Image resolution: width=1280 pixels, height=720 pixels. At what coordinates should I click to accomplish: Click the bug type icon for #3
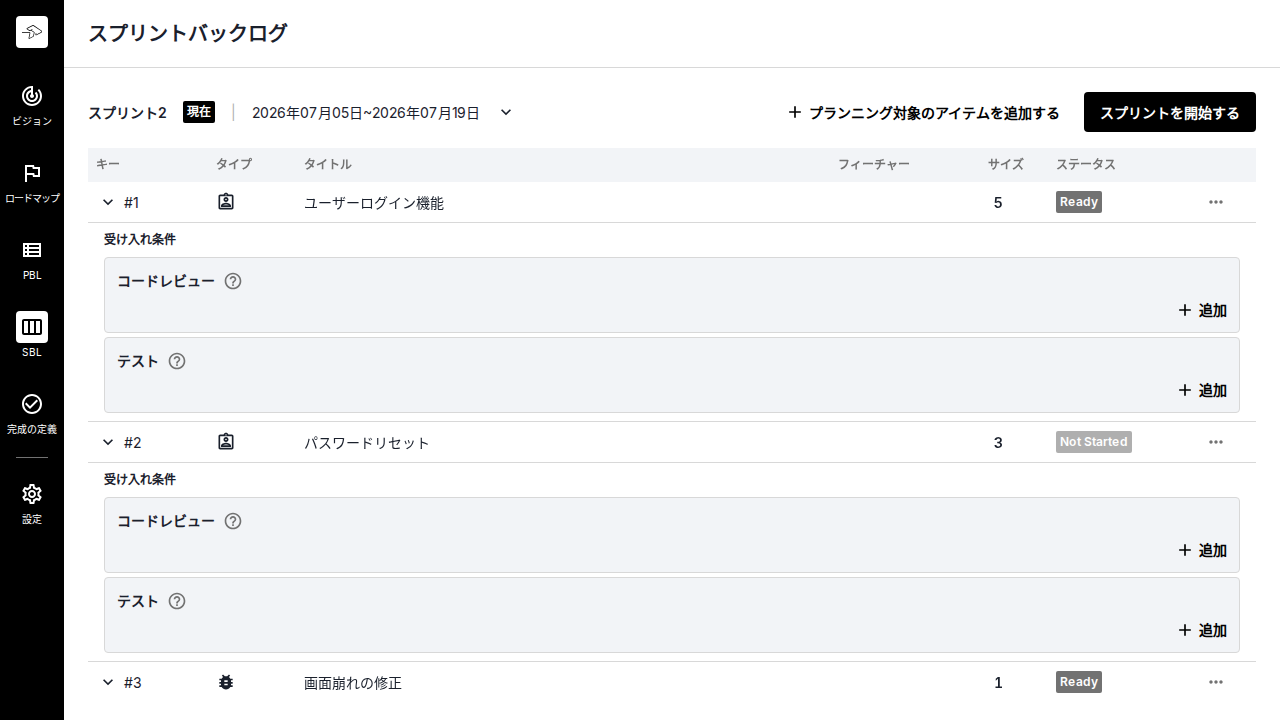tap(226, 682)
